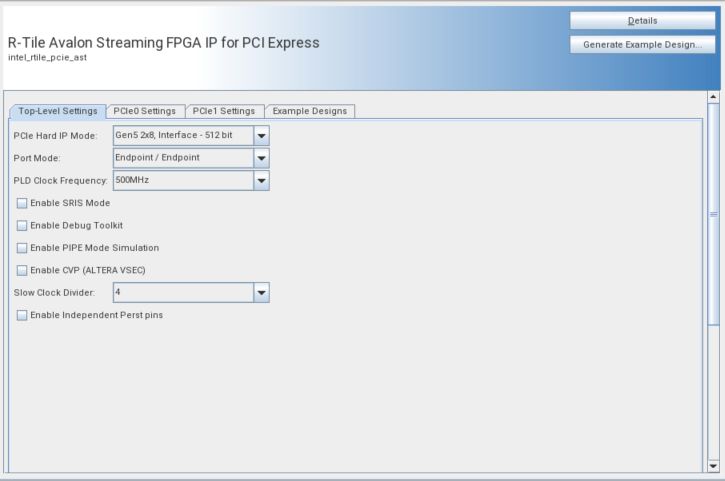Image resolution: width=725 pixels, height=481 pixels.
Task: Click the R-Tile Avalon Streaming FPGA IP title
Action: (x=163, y=43)
